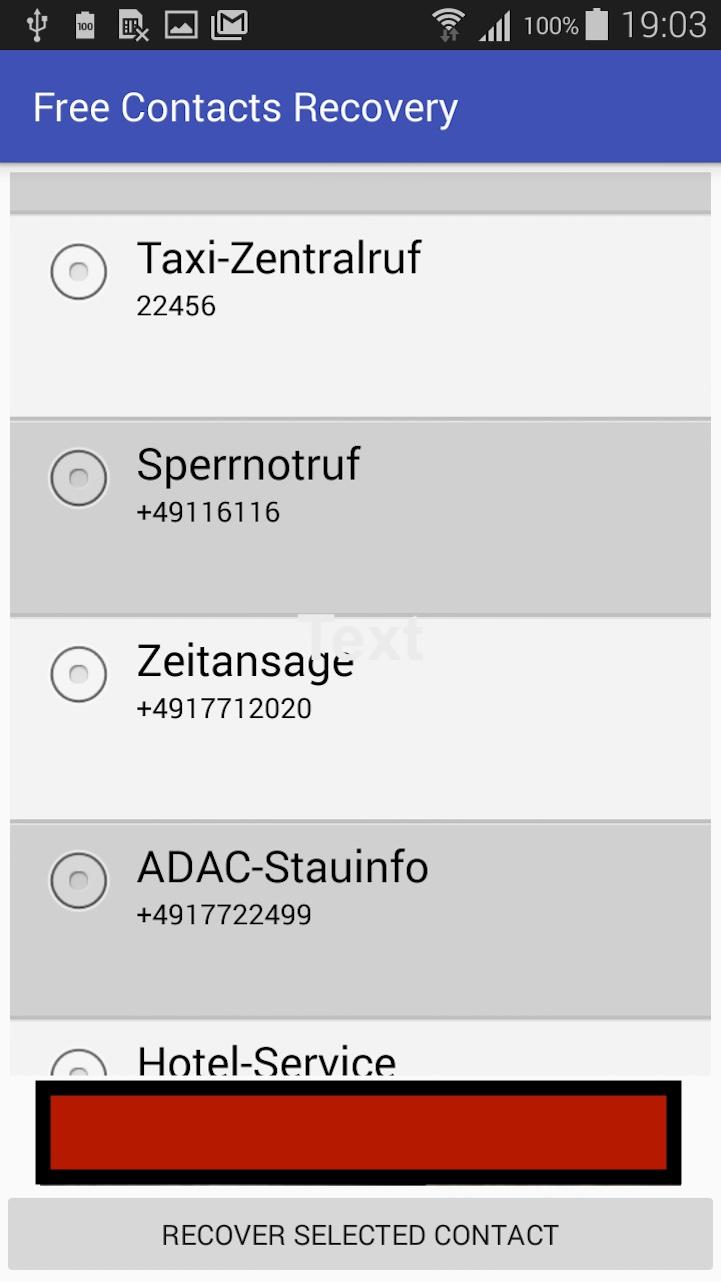Tap the Wi-Fi signal icon
Screen dimensions: 721x1282
coord(449,25)
